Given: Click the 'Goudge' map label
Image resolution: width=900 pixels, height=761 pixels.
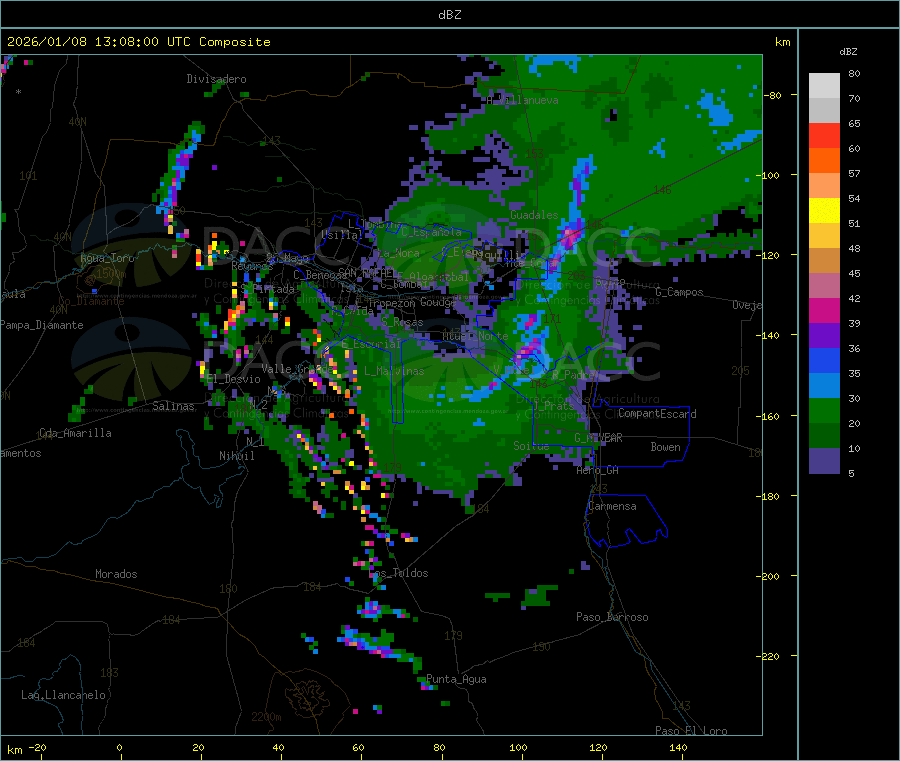Looking at the screenshot, I should [x=438, y=302].
